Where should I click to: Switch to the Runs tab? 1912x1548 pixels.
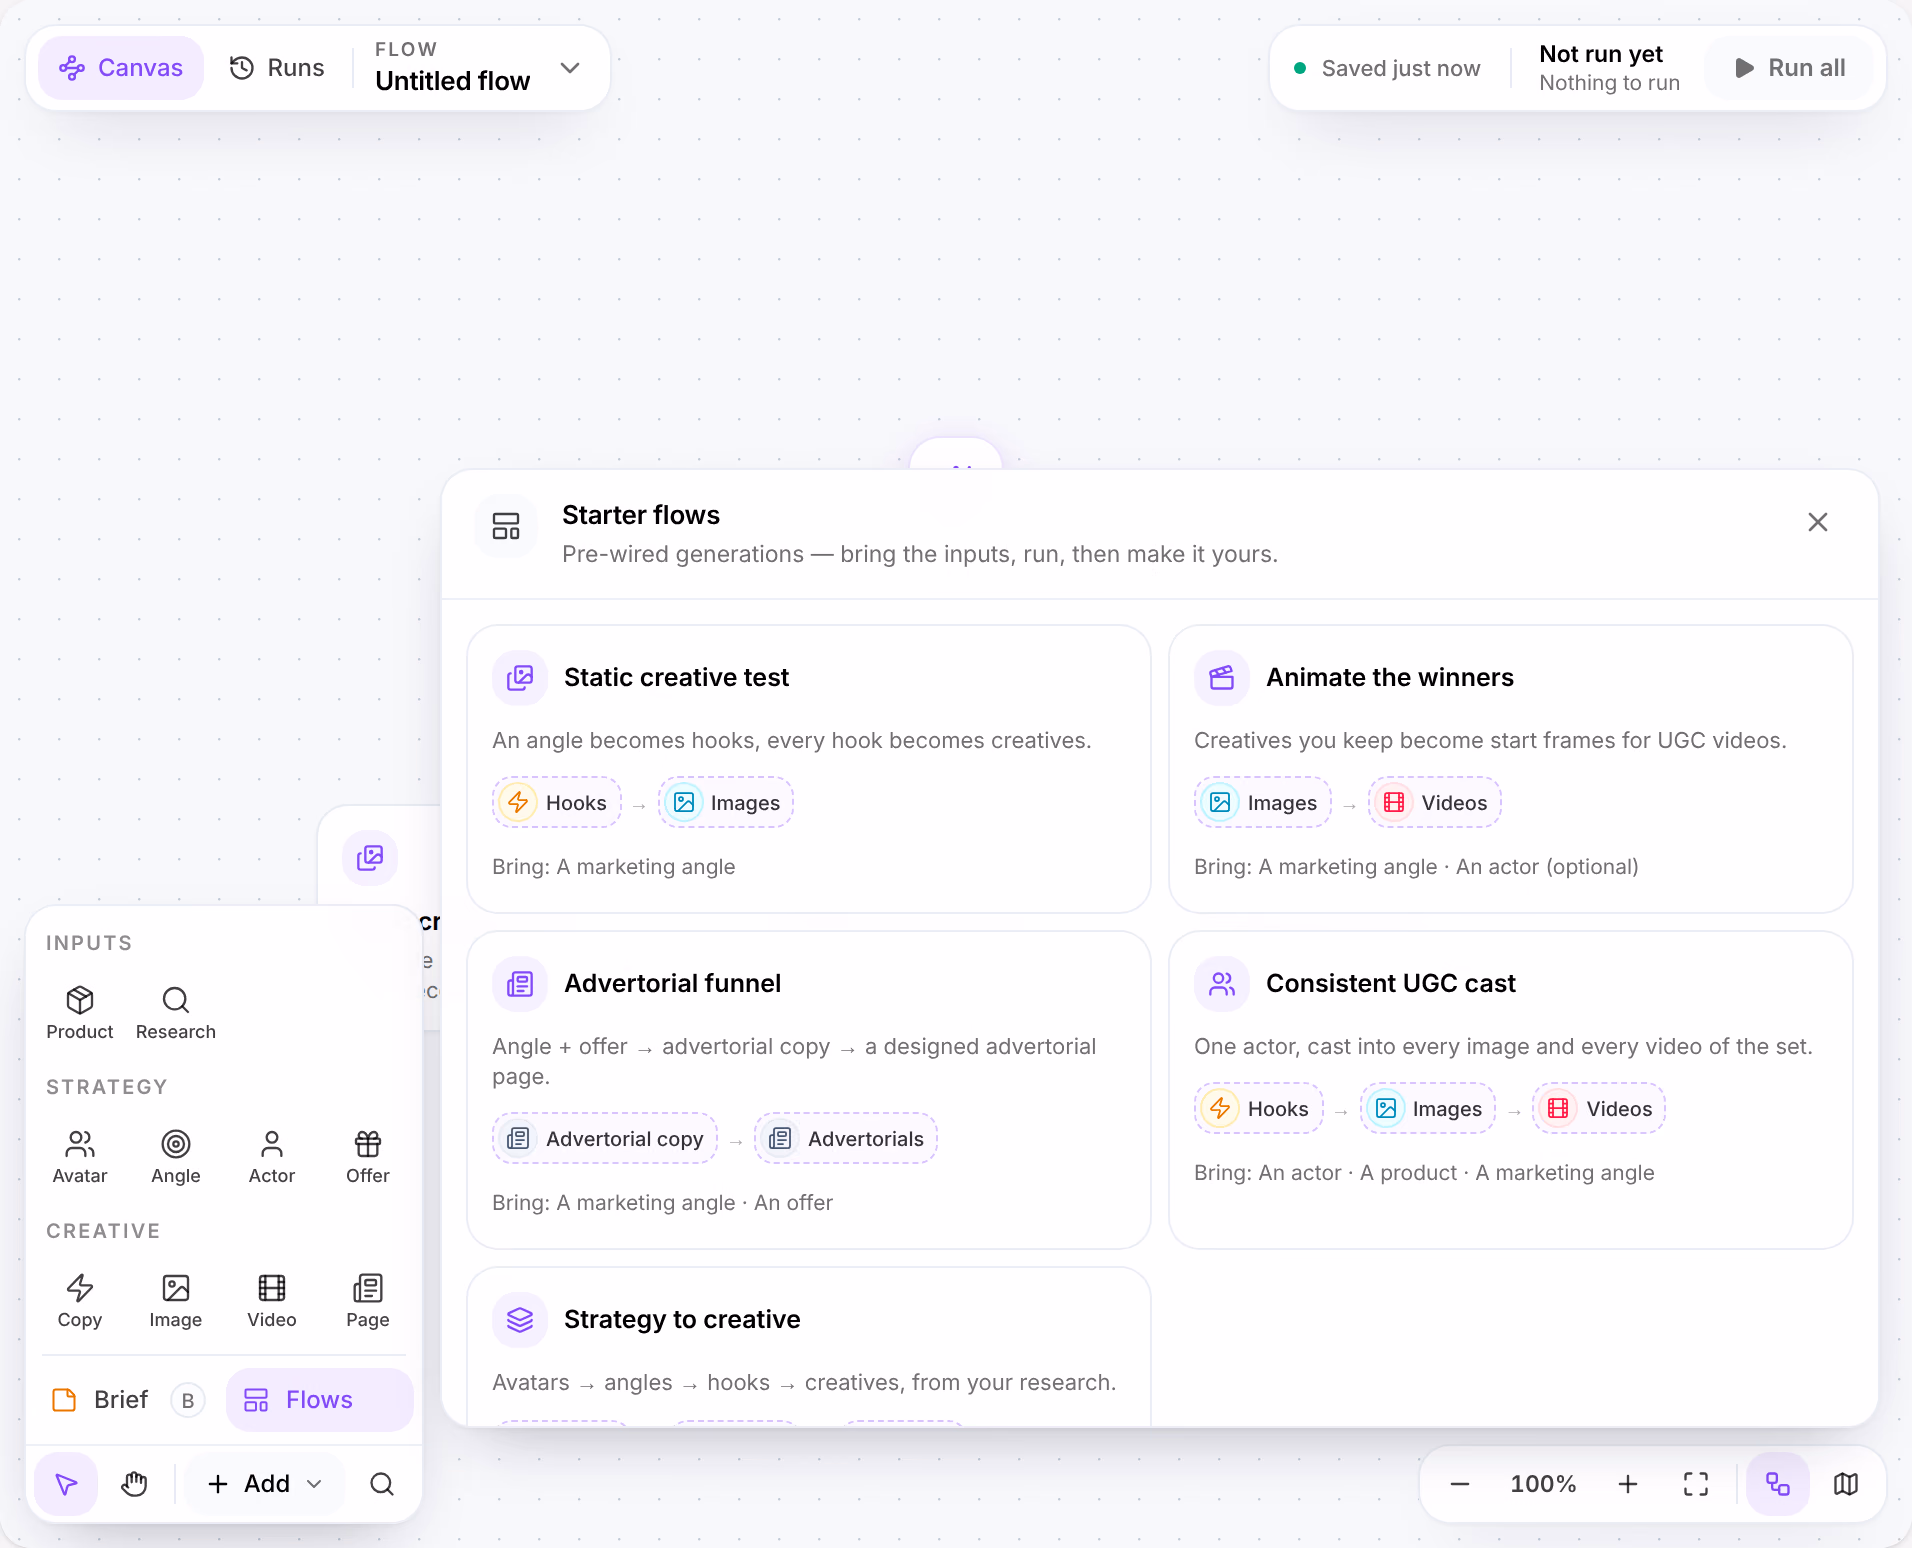coord(277,68)
